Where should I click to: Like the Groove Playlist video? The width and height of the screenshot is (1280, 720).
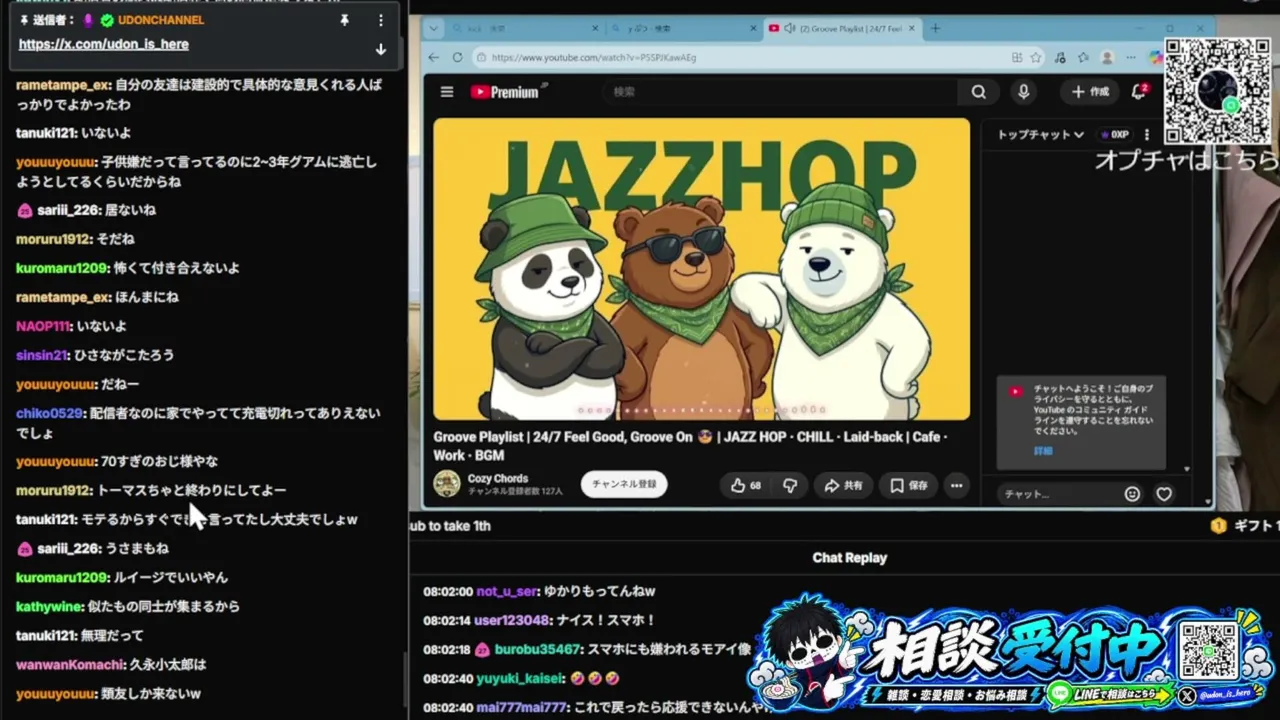coord(745,485)
